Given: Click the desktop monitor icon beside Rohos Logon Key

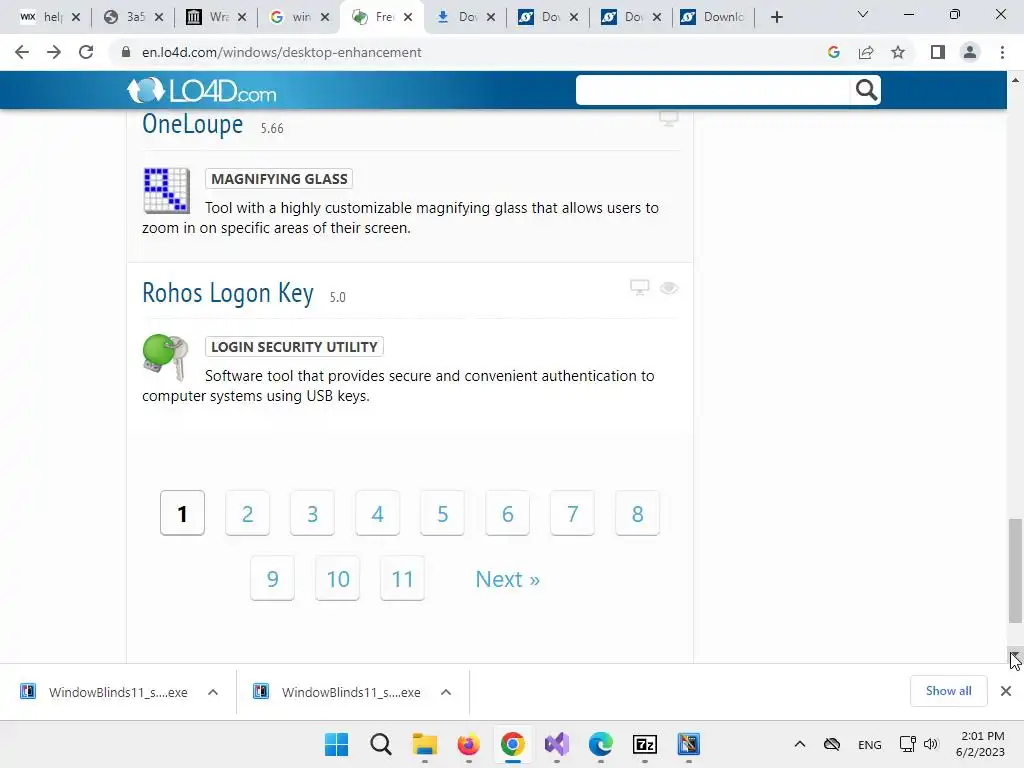Looking at the screenshot, I should coord(639,287).
